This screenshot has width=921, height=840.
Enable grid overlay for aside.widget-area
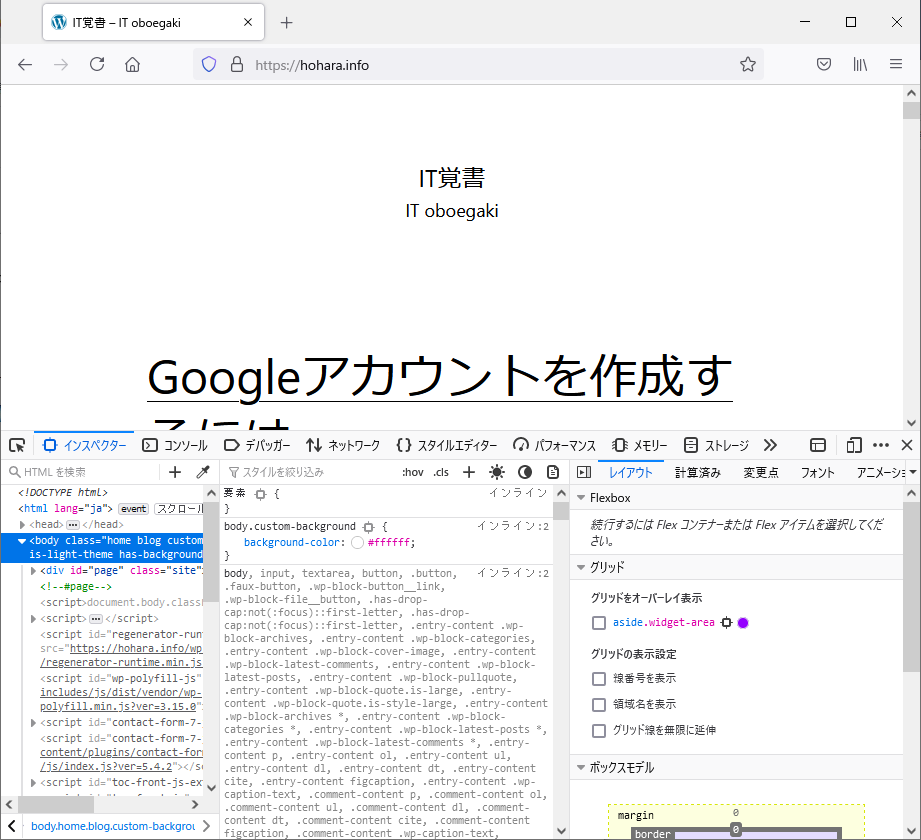(599, 623)
